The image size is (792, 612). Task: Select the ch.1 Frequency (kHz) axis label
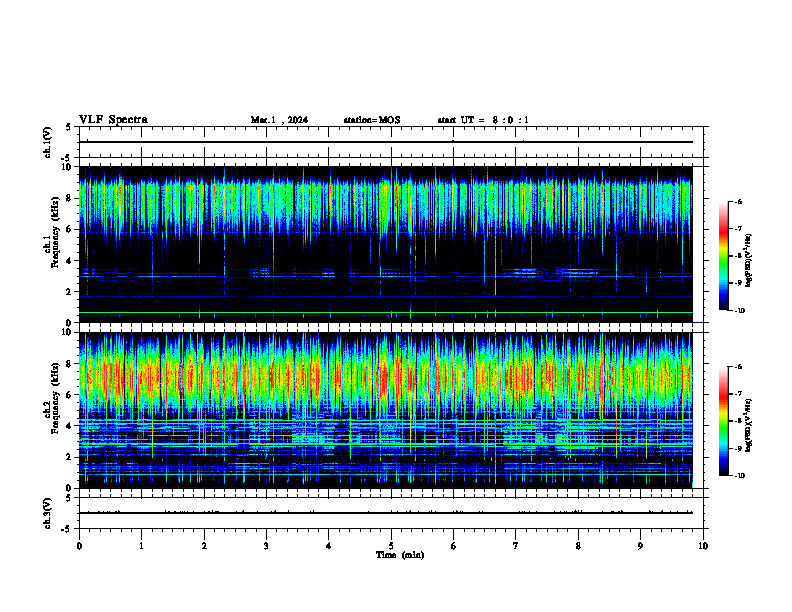[53, 232]
